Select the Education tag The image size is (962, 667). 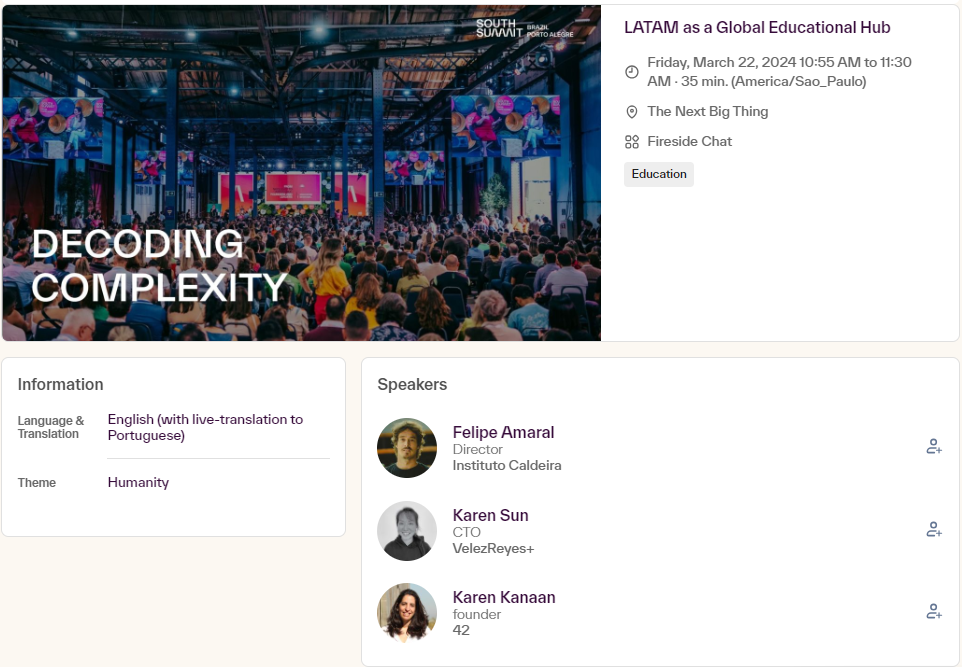click(659, 174)
